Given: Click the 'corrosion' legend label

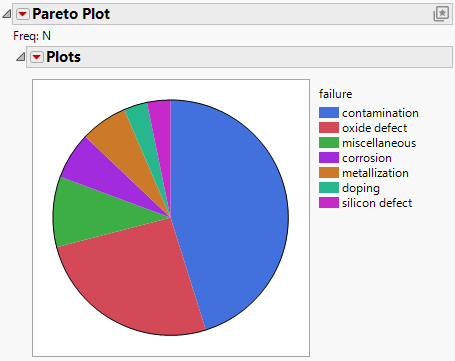Looking at the screenshot, I should [367, 158].
